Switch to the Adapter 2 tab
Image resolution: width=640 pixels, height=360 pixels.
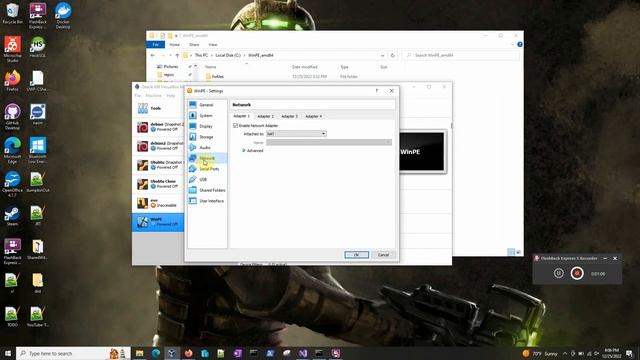pos(265,116)
